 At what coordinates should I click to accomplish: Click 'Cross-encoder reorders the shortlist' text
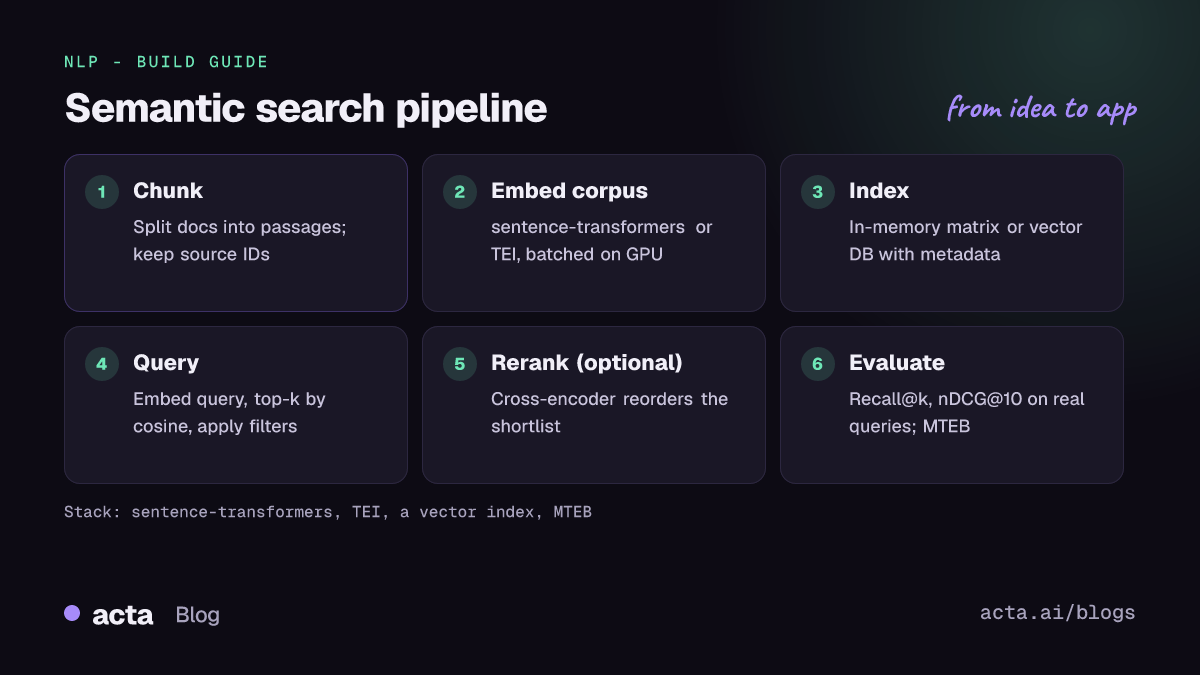click(610, 413)
